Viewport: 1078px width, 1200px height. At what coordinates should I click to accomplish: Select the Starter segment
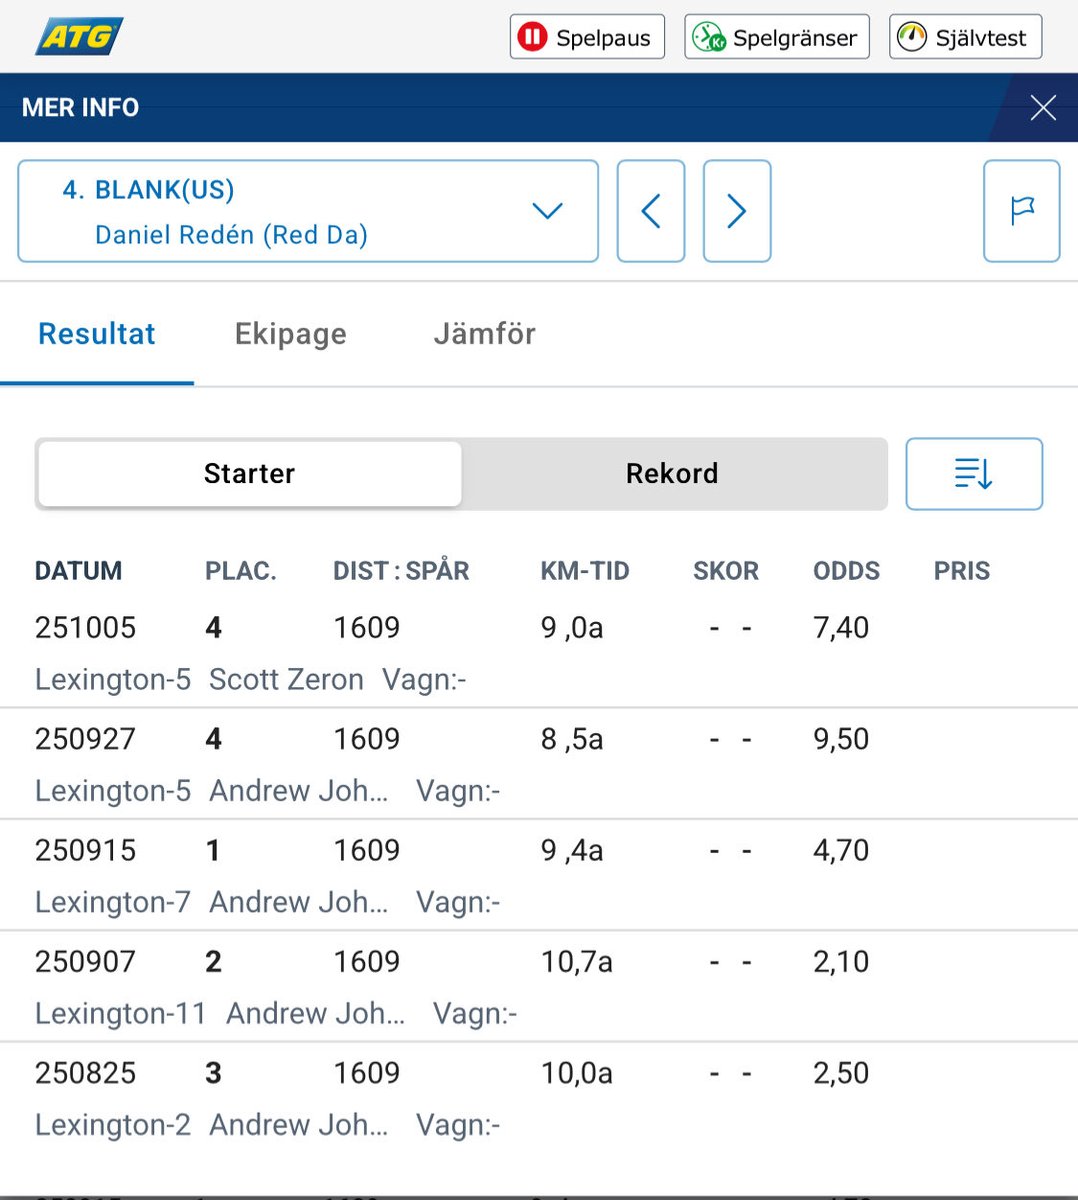tap(250, 473)
